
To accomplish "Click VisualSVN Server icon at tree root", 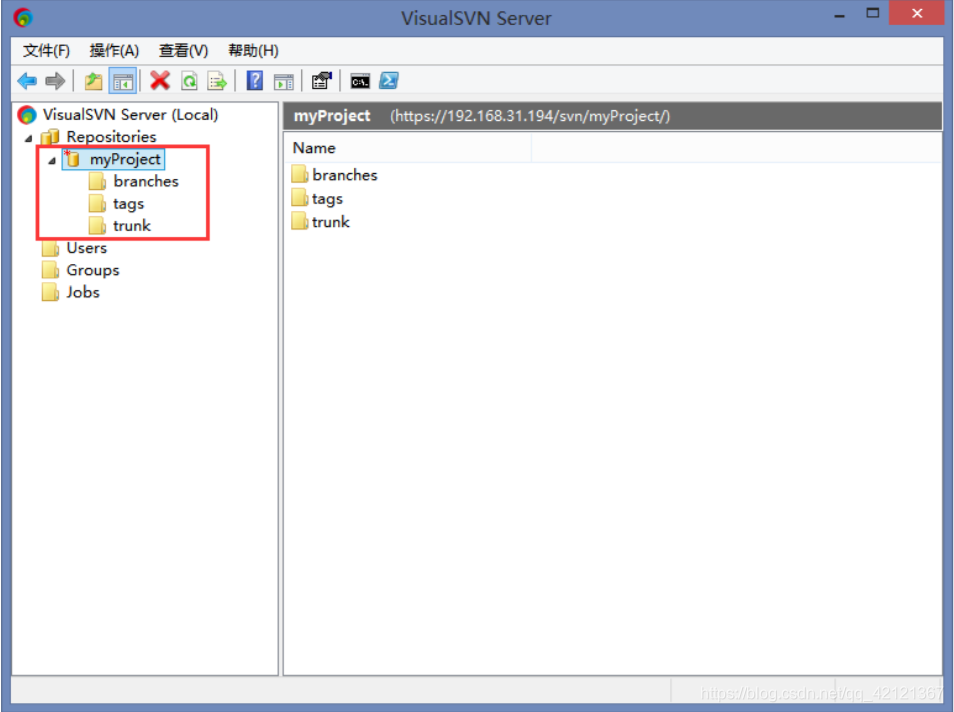I will [27, 114].
